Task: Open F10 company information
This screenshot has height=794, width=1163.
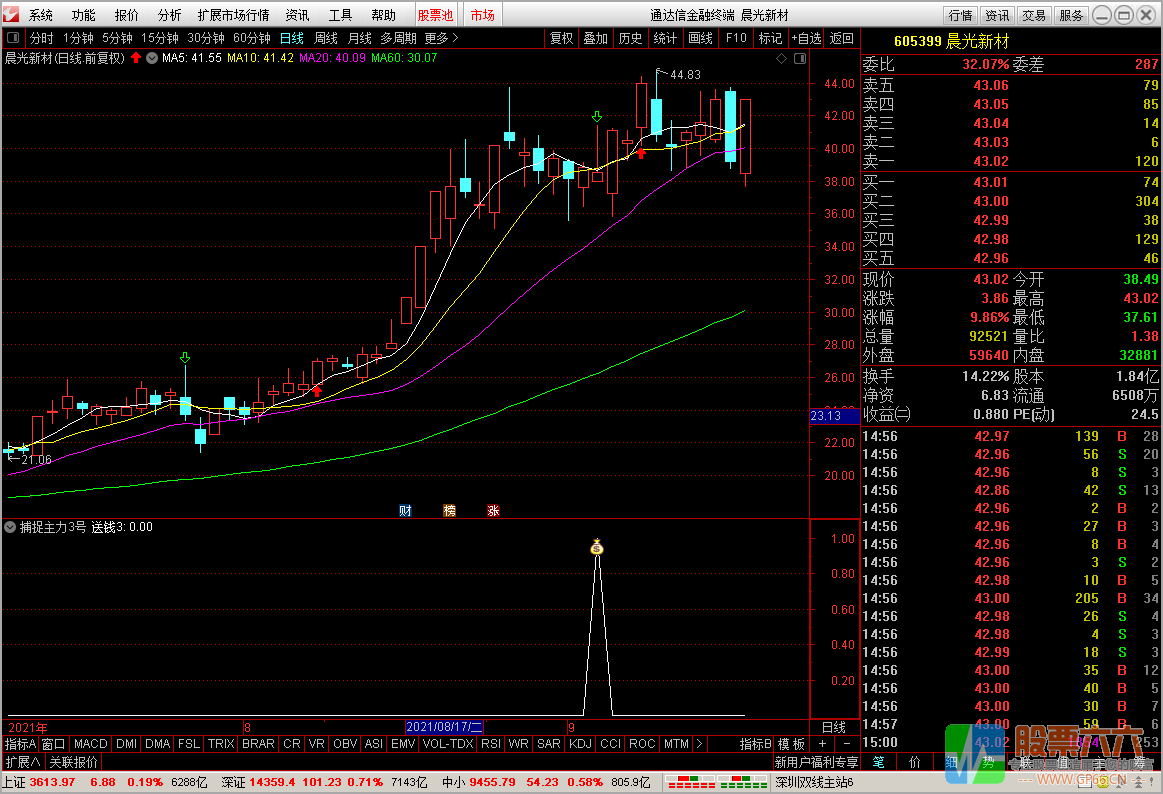Action: point(736,38)
